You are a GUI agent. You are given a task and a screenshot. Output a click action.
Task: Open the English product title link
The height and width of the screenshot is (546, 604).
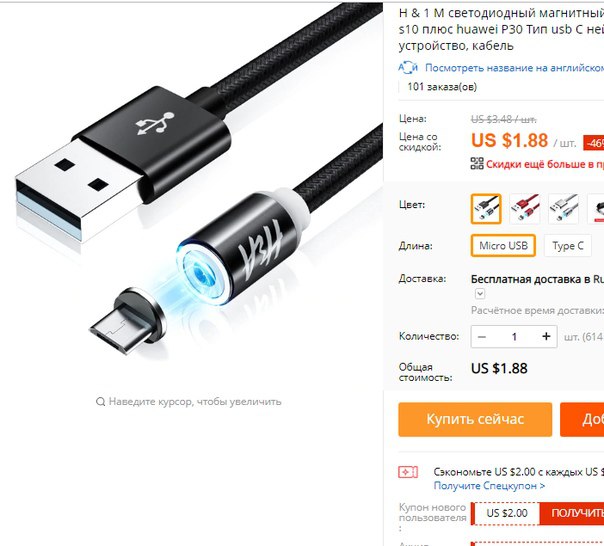click(x=514, y=68)
